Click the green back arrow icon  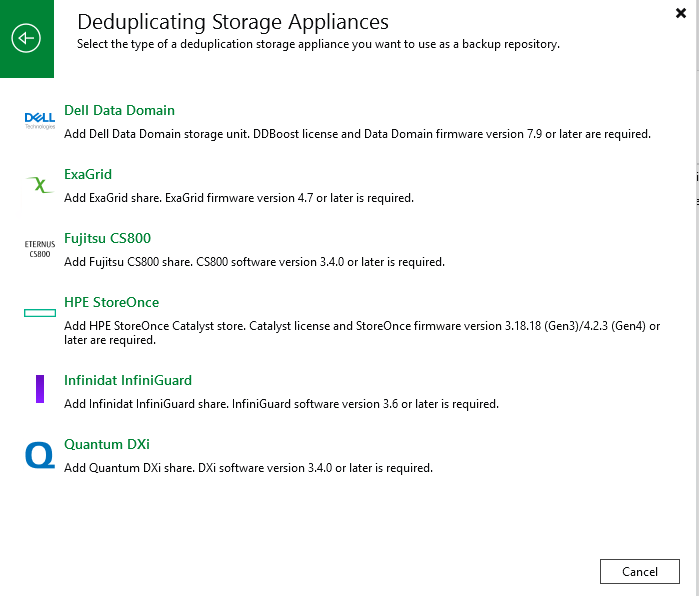[26, 39]
